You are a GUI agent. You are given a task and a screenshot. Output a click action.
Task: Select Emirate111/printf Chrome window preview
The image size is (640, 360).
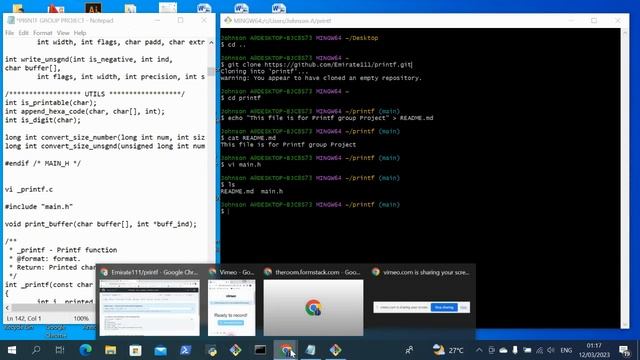tap(149, 301)
